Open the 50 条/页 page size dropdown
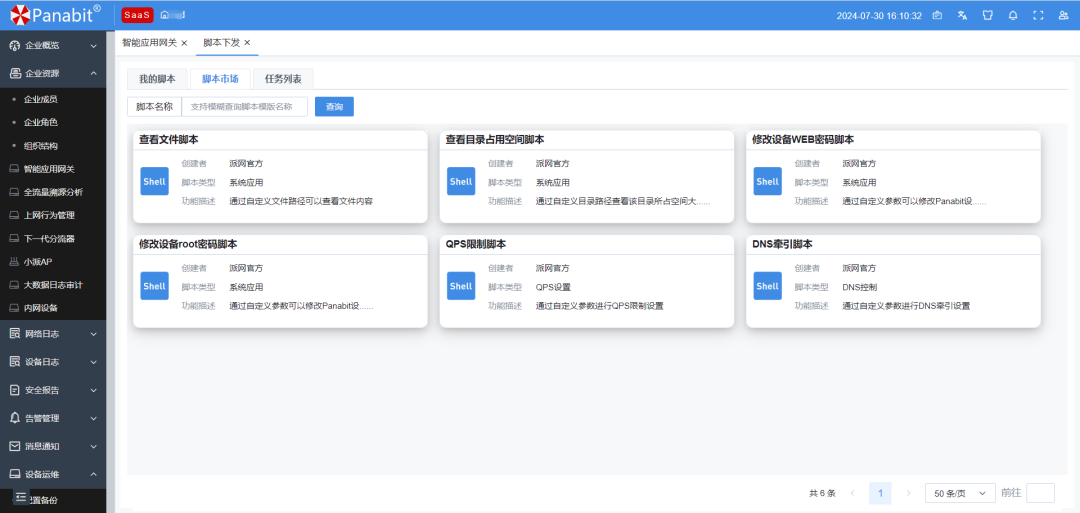 (960, 493)
